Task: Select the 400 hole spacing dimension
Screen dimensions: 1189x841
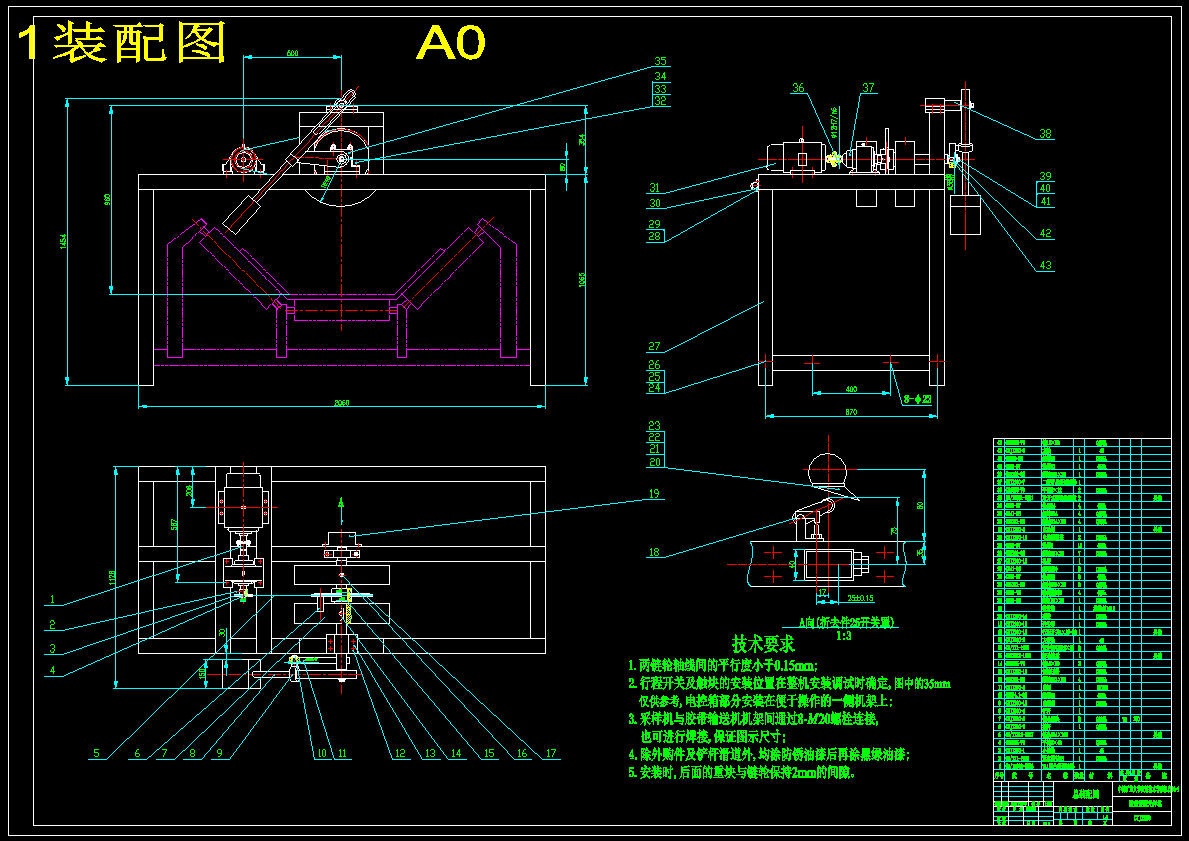Action: point(851,389)
